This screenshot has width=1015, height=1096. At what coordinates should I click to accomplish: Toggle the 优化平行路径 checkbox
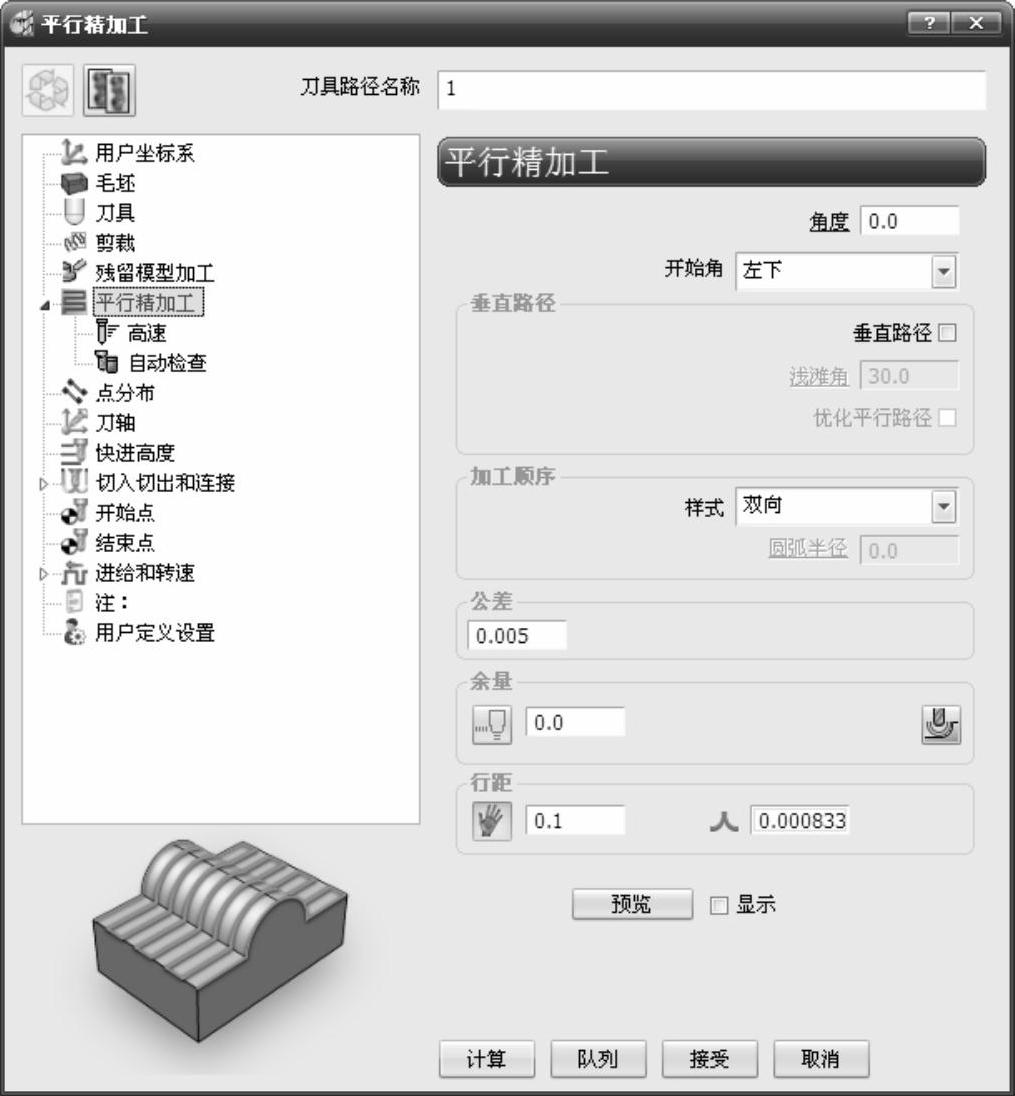point(947,418)
